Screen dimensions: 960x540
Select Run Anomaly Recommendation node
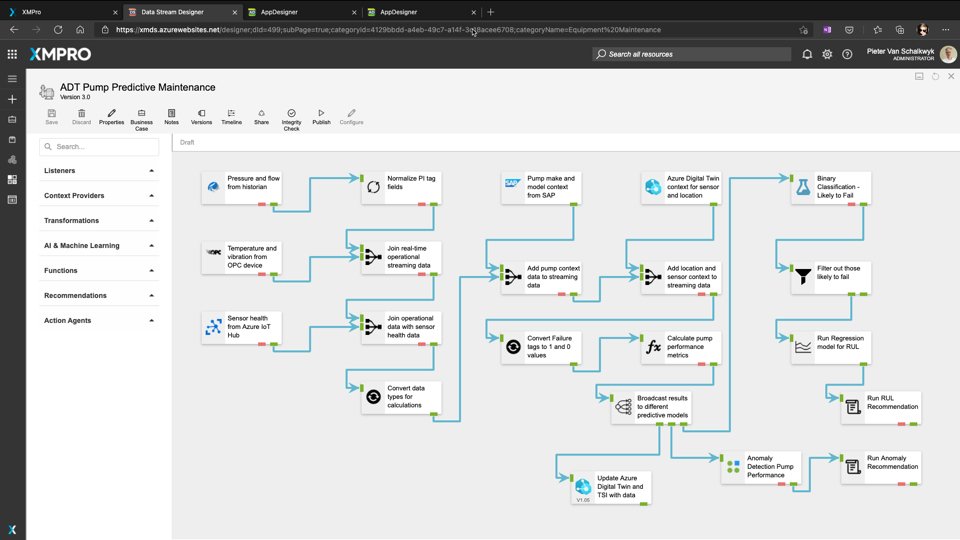[x=880, y=467]
